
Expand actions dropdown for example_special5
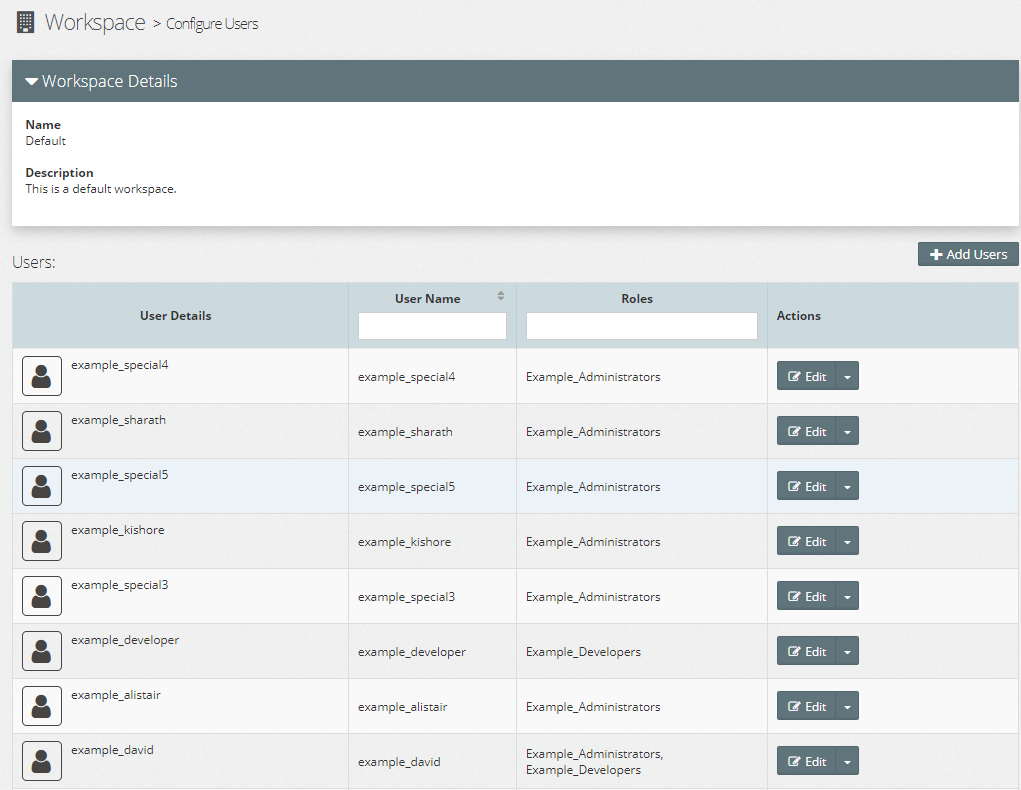pyautogui.click(x=847, y=486)
